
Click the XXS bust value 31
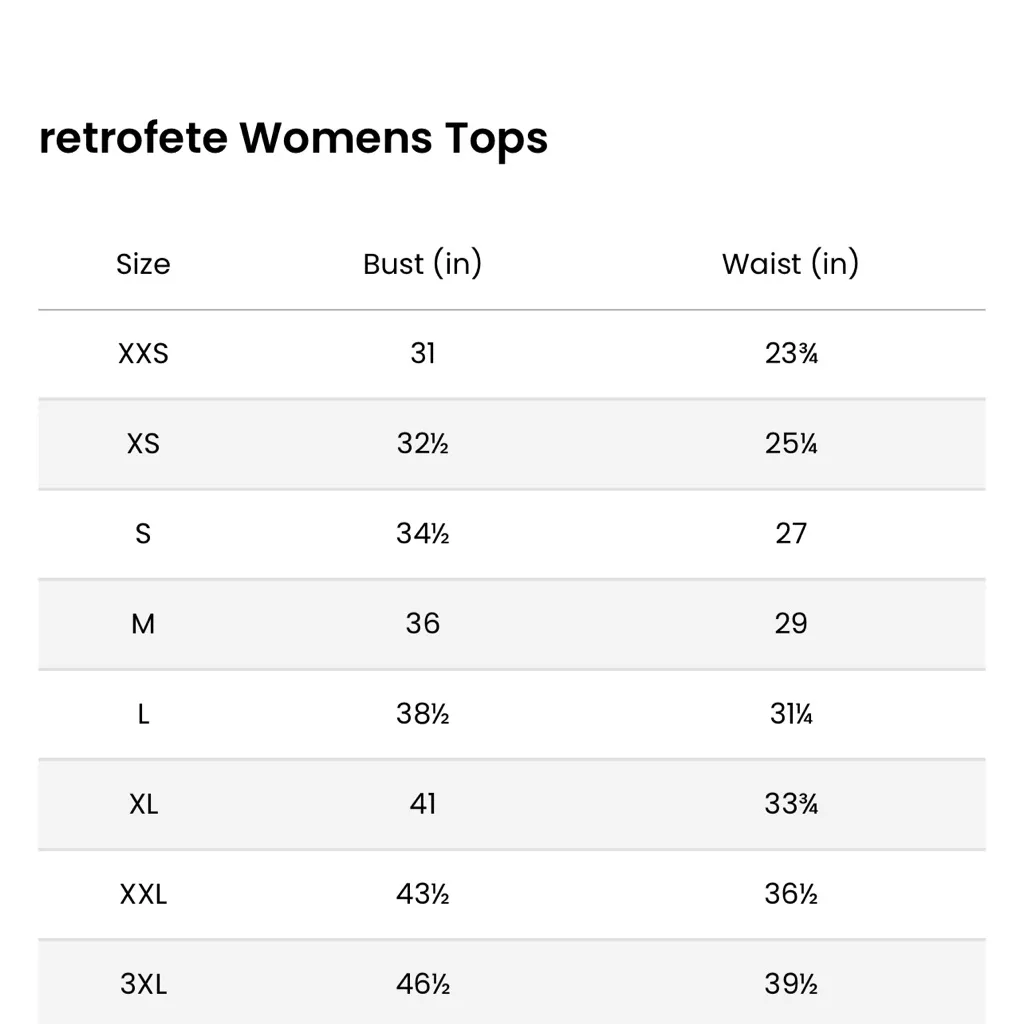coord(422,354)
